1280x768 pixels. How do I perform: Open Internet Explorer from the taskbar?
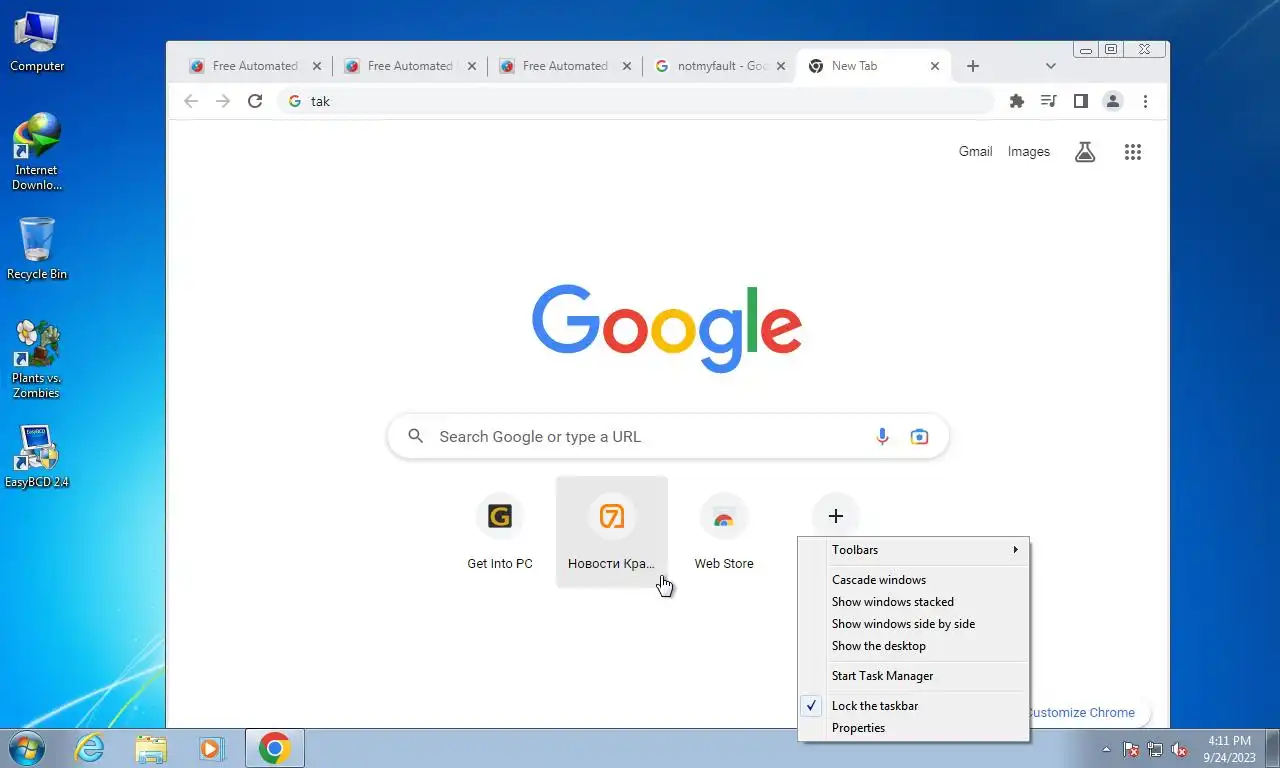coord(90,748)
